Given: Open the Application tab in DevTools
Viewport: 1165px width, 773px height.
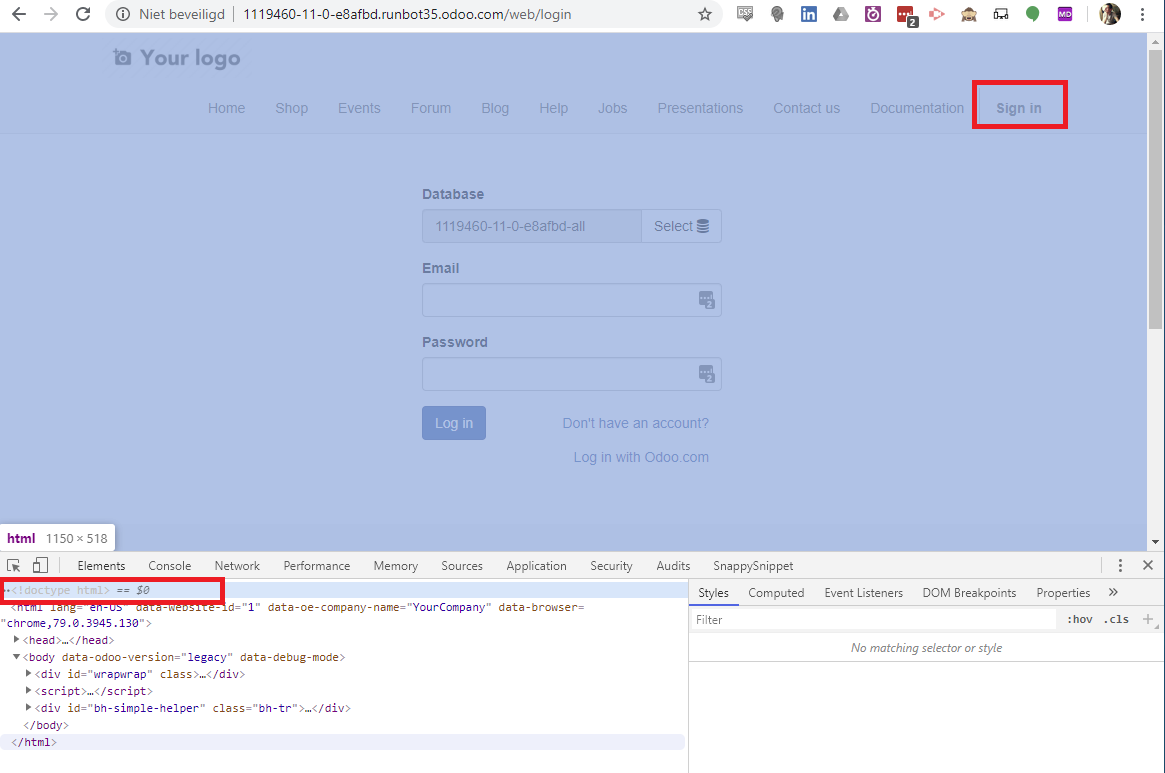Looking at the screenshot, I should 536,566.
